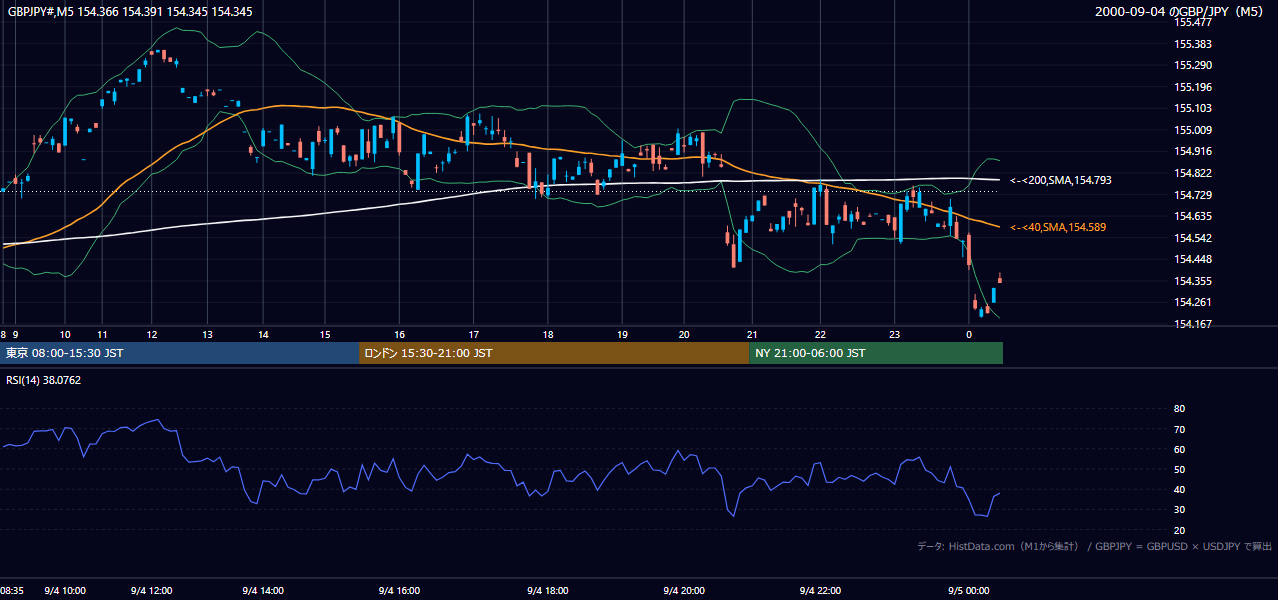Screen dimensions: 1278x600
Task: Click RSI axis level 30
Action: pyautogui.click(x=1179, y=509)
